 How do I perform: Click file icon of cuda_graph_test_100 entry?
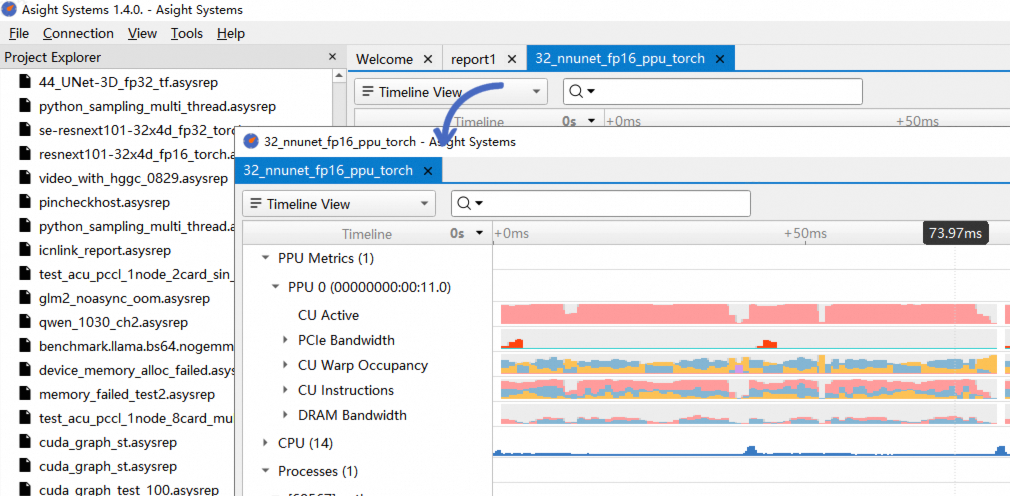tap(25, 490)
